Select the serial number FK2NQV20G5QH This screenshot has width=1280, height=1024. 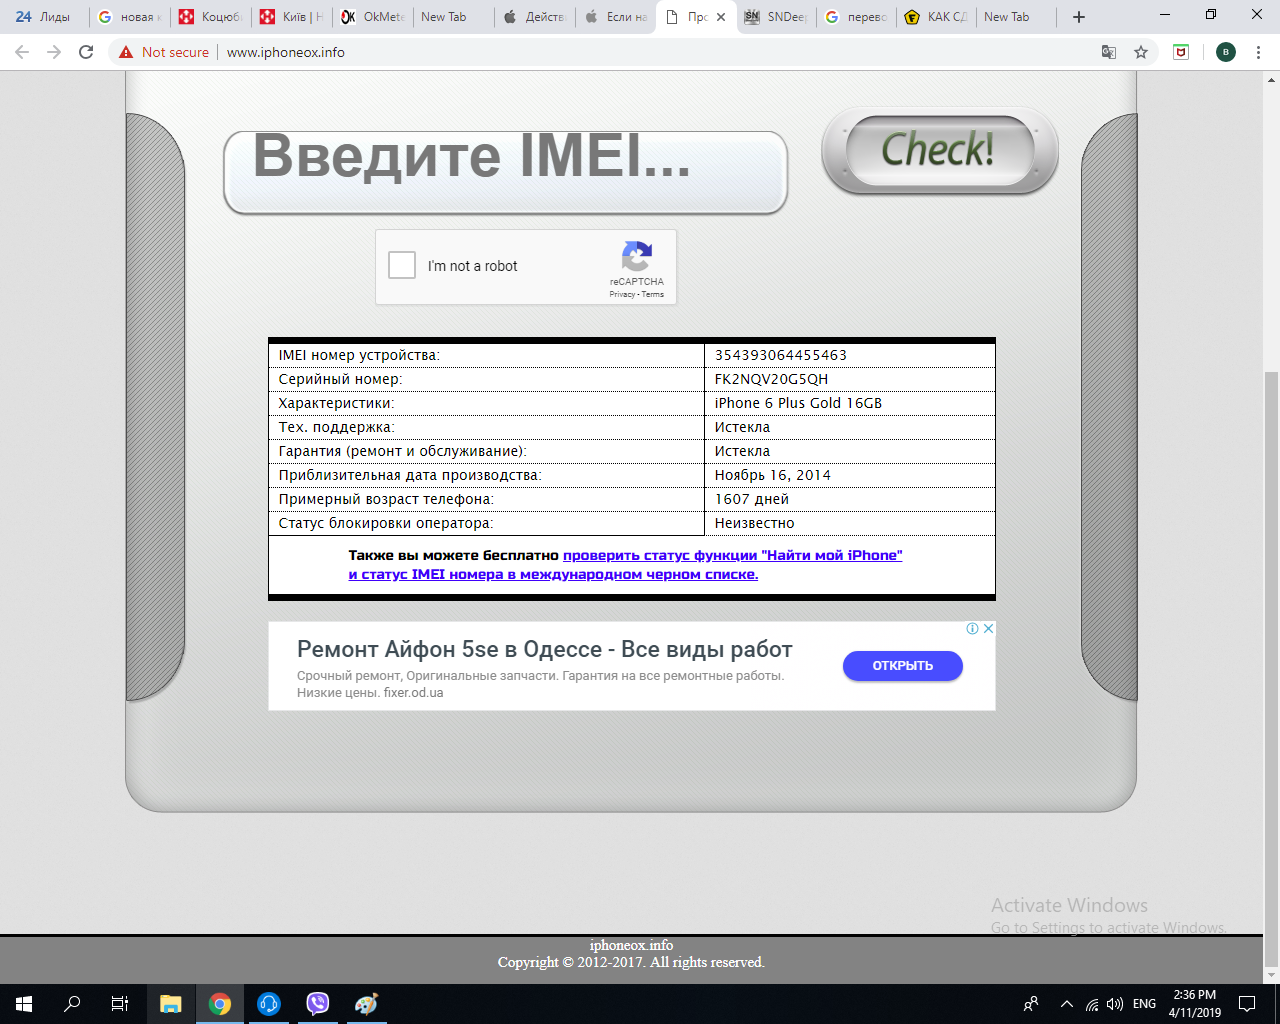(x=771, y=379)
